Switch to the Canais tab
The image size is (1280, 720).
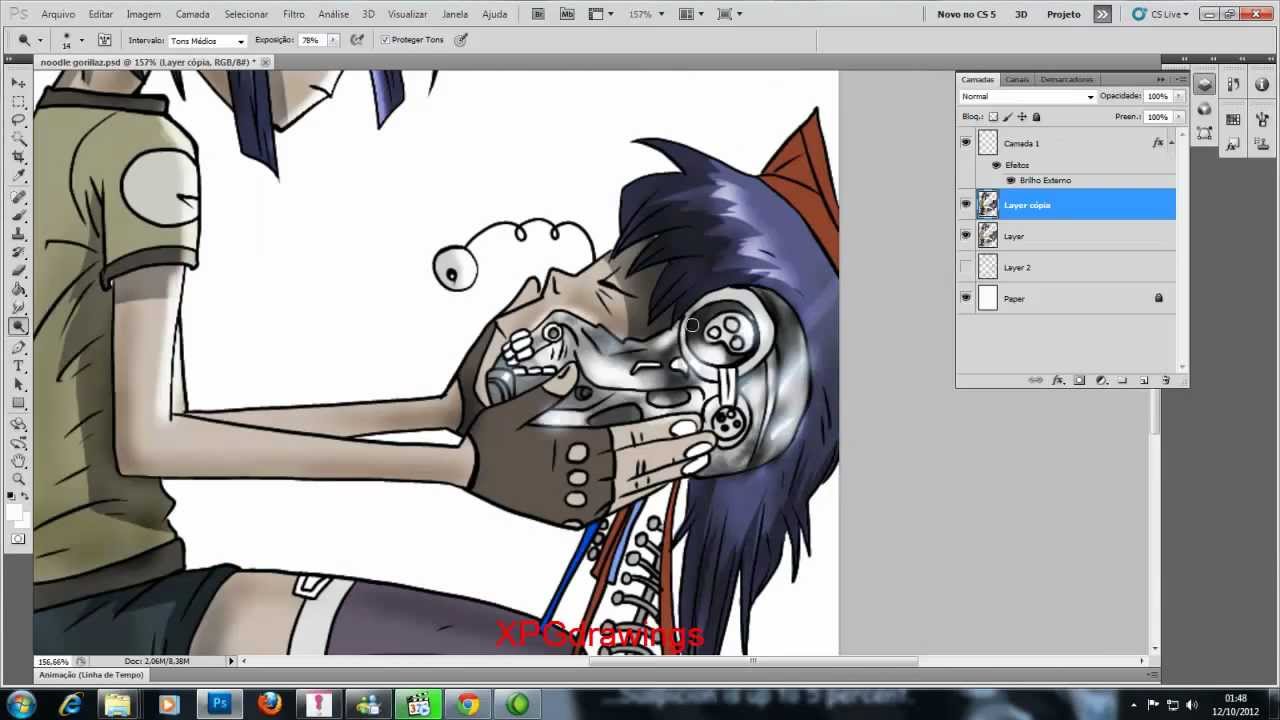click(1017, 79)
